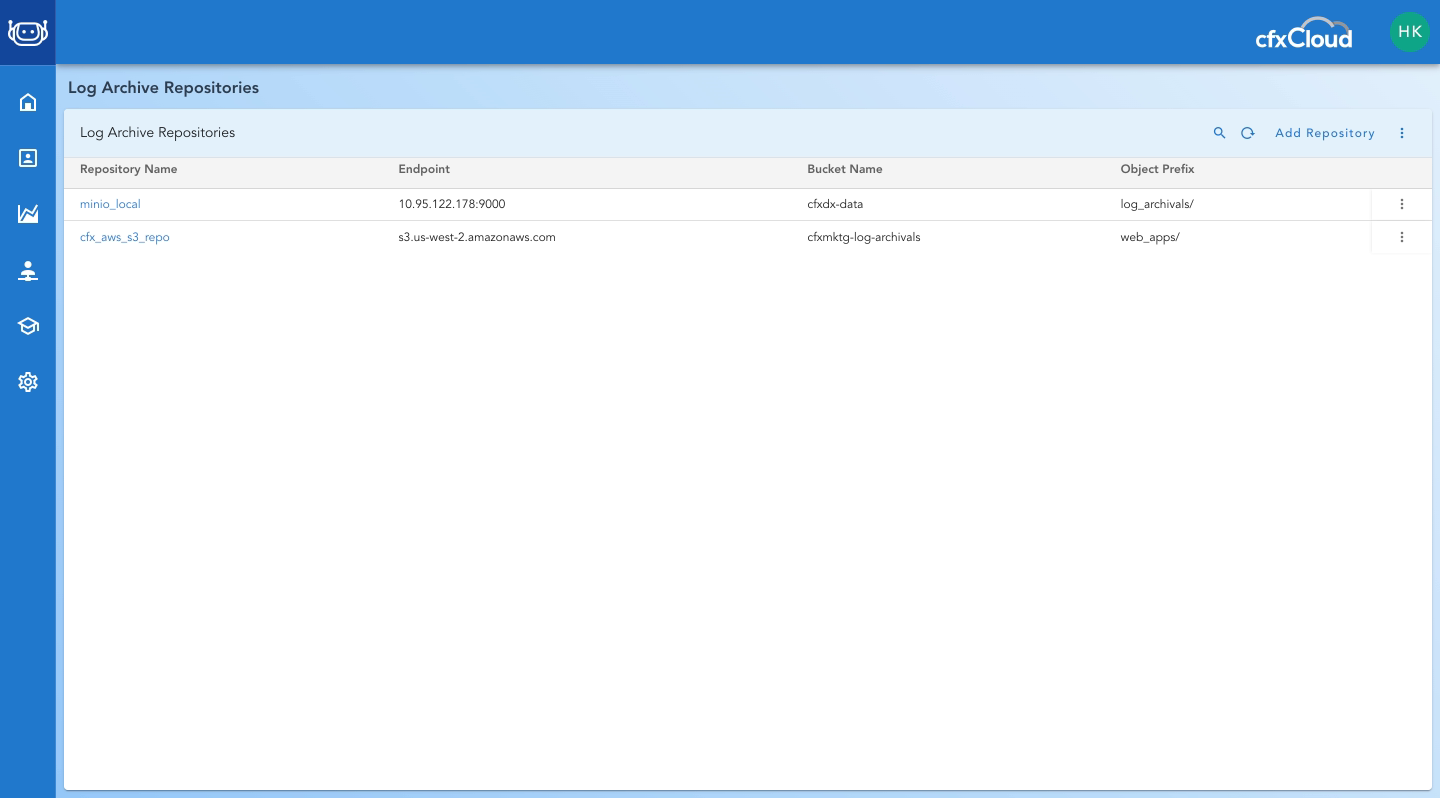Sort by Object Prefix column header
1440x798 pixels.
tap(1157, 169)
